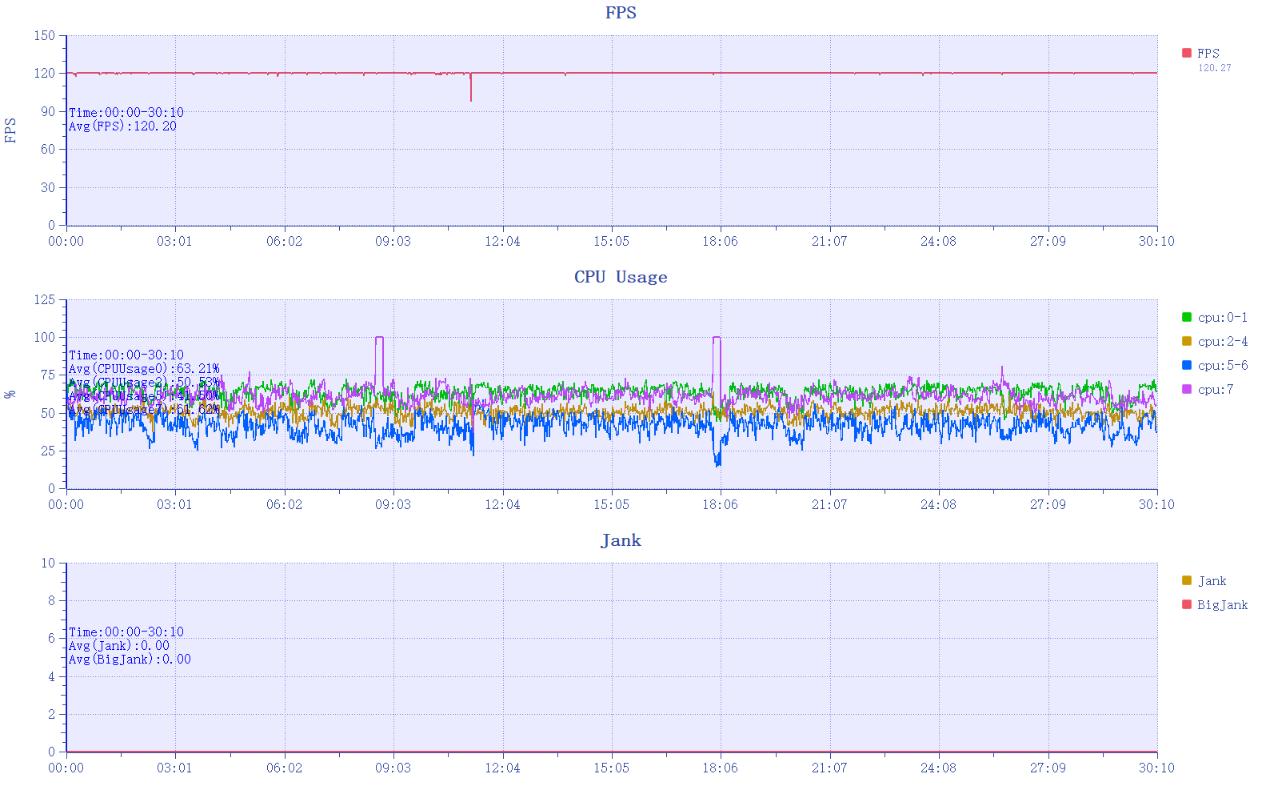Click the 120.27 current FPS value
The width and height of the screenshot is (1270, 790).
(x=1213, y=67)
